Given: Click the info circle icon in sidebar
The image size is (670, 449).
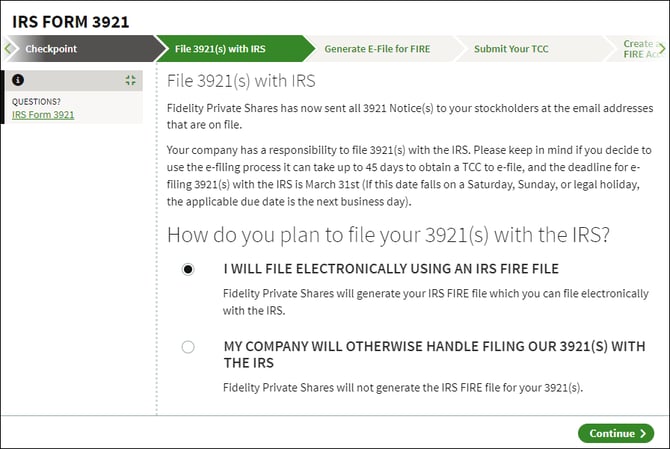Looking at the screenshot, I should pos(18,80).
